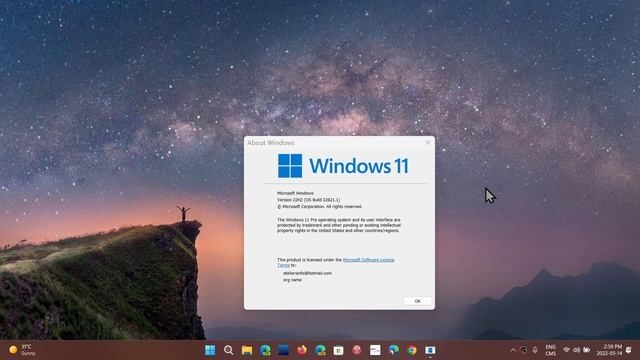Click the 'org name' text

[292, 280]
